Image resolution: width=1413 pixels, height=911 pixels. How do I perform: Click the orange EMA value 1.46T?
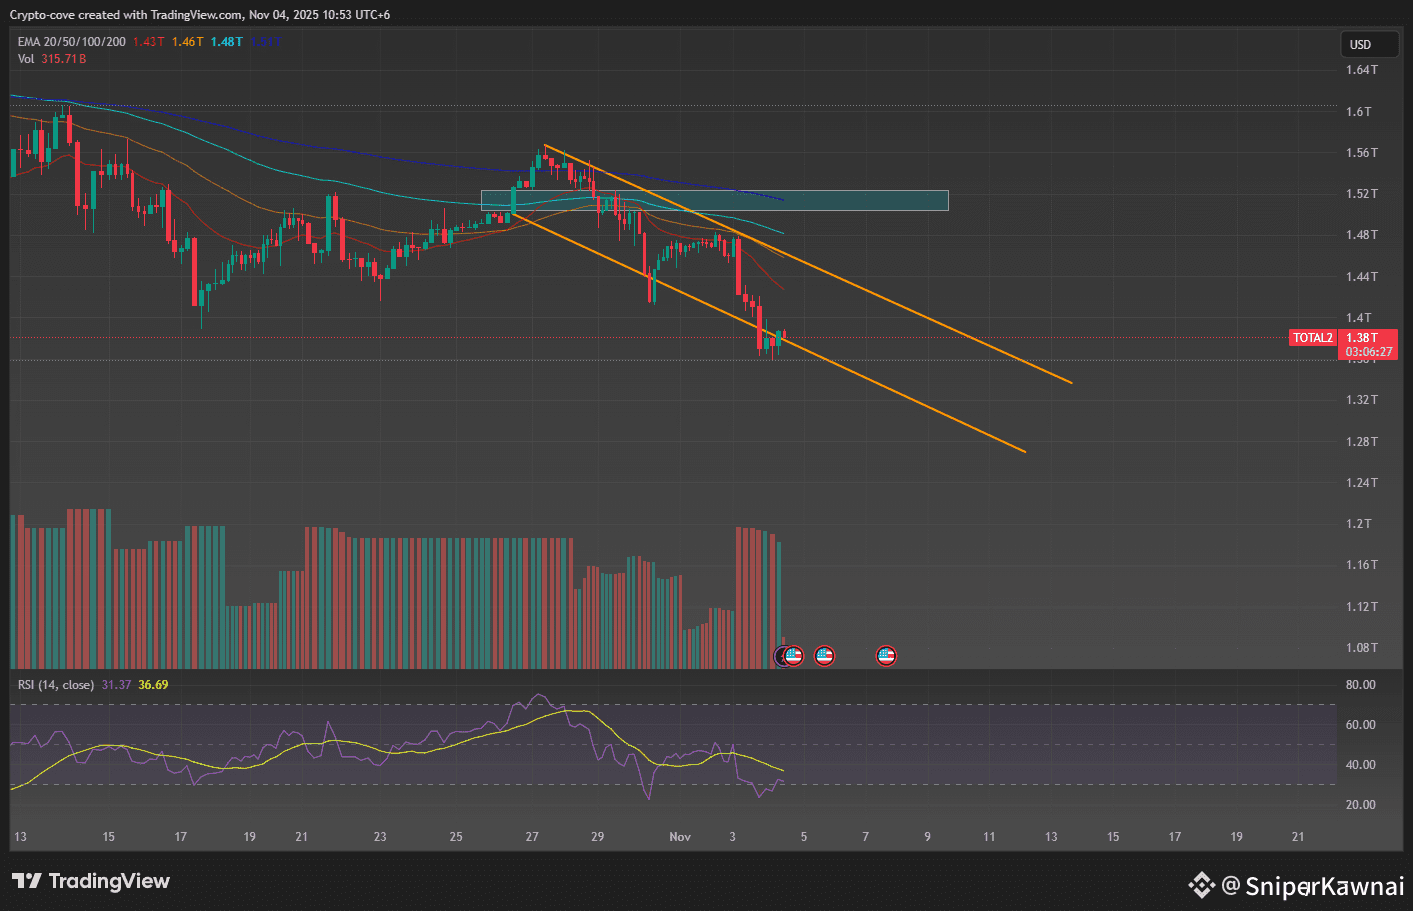[187, 41]
